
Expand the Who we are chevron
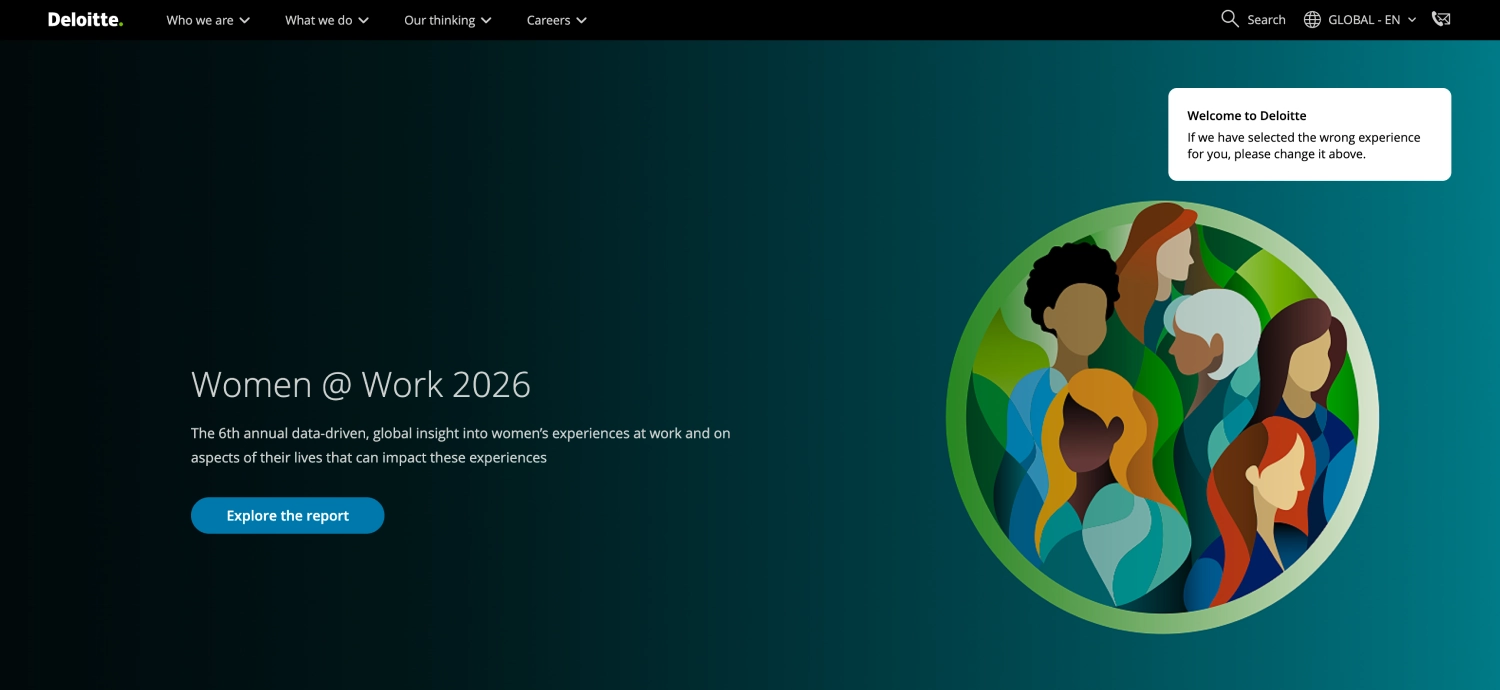click(245, 20)
